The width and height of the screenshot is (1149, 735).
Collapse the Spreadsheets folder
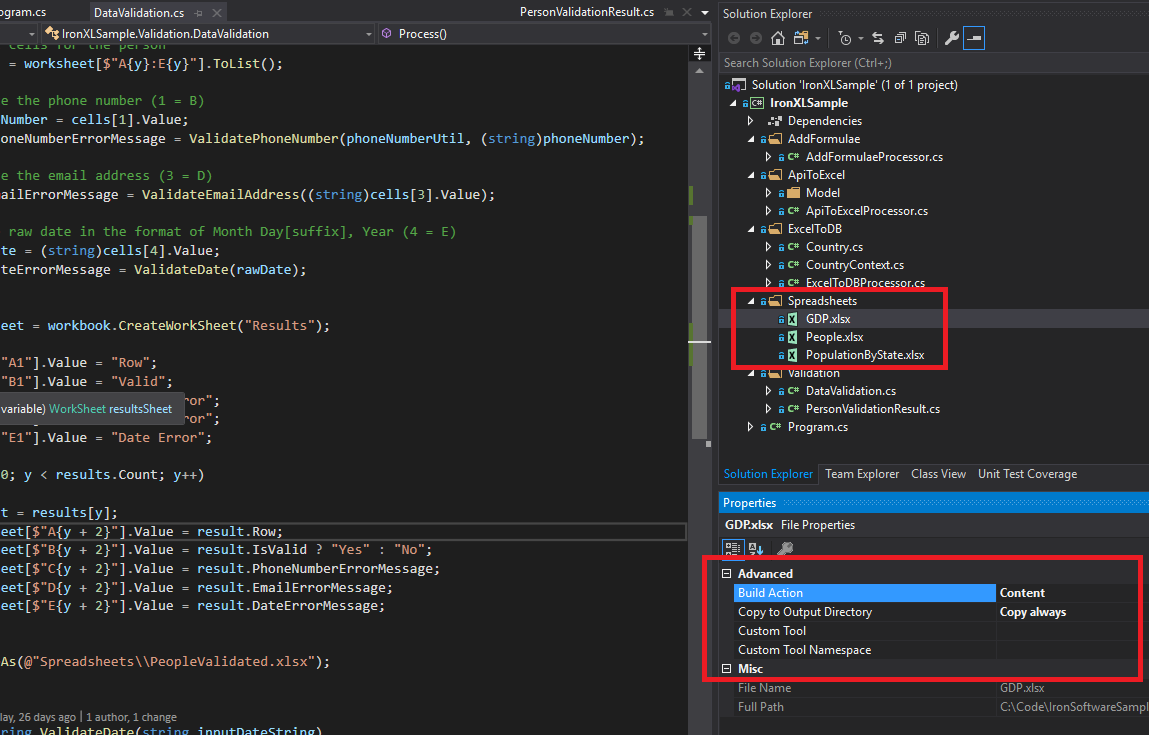750,301
